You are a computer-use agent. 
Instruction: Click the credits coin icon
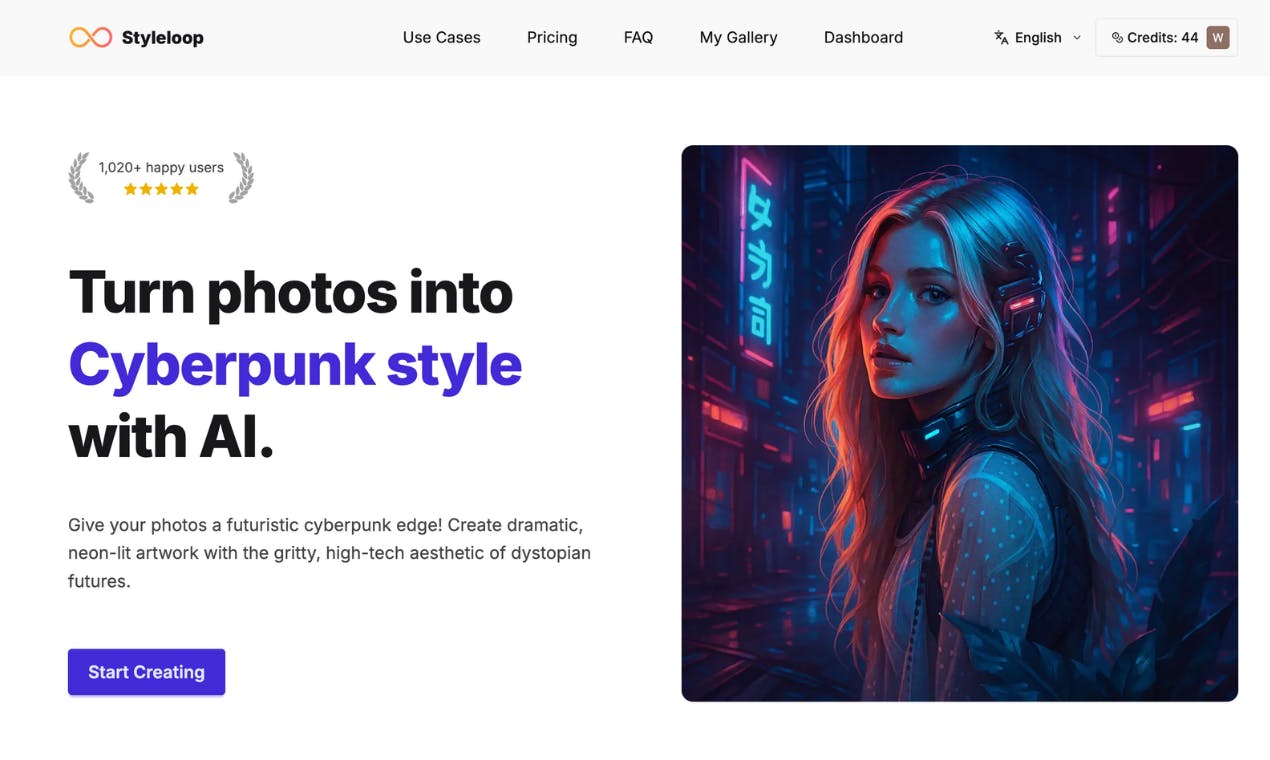tap(1117, 37)
